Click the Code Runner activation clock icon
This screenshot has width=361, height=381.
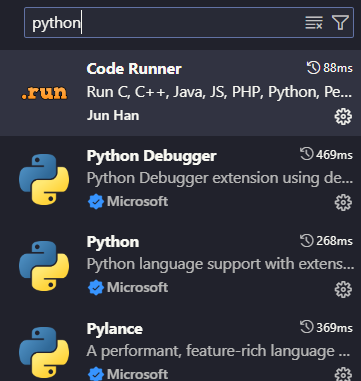click(314, 68)
